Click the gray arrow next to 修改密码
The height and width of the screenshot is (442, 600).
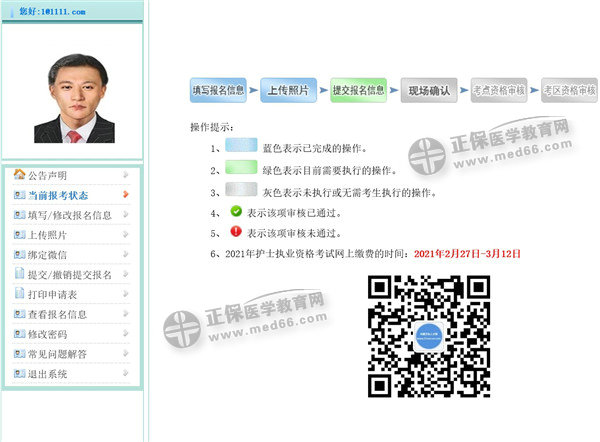pos(125,334)
